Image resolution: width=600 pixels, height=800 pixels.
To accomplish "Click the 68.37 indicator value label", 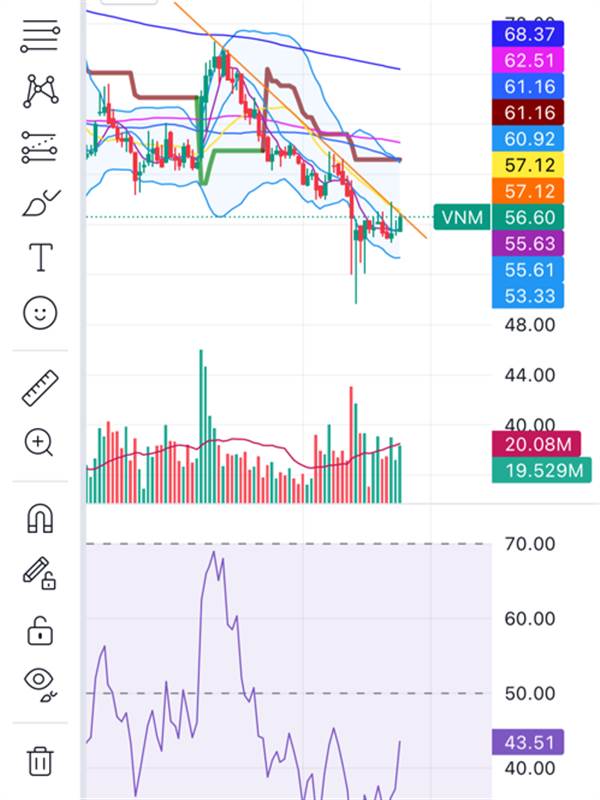I will [528, 34].
